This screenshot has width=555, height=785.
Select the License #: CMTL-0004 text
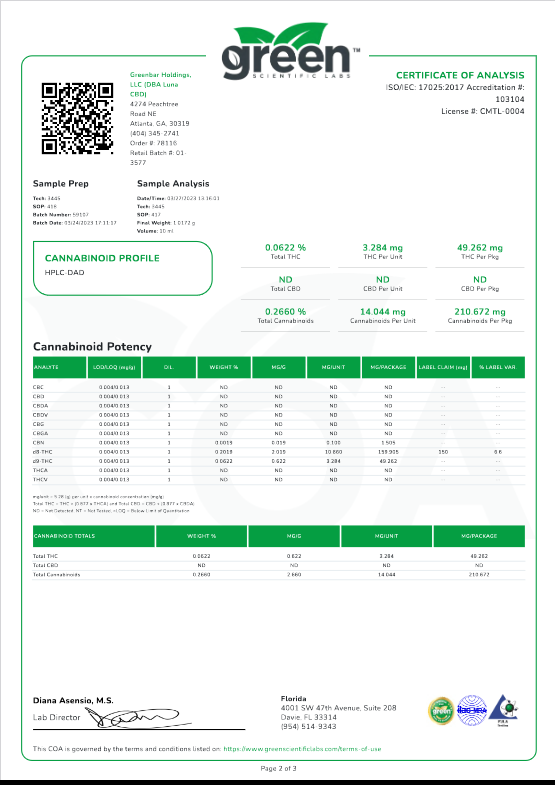482,111
